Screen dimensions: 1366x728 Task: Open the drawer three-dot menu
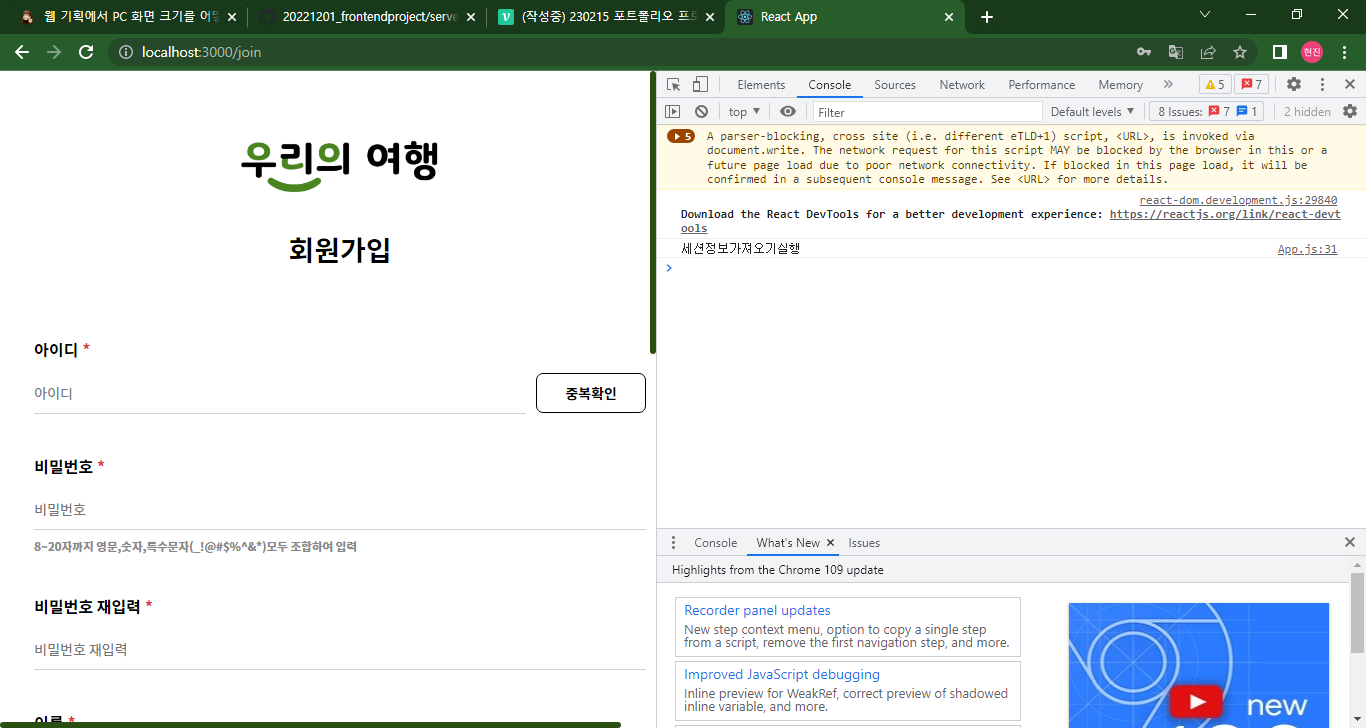pos(673,542)
